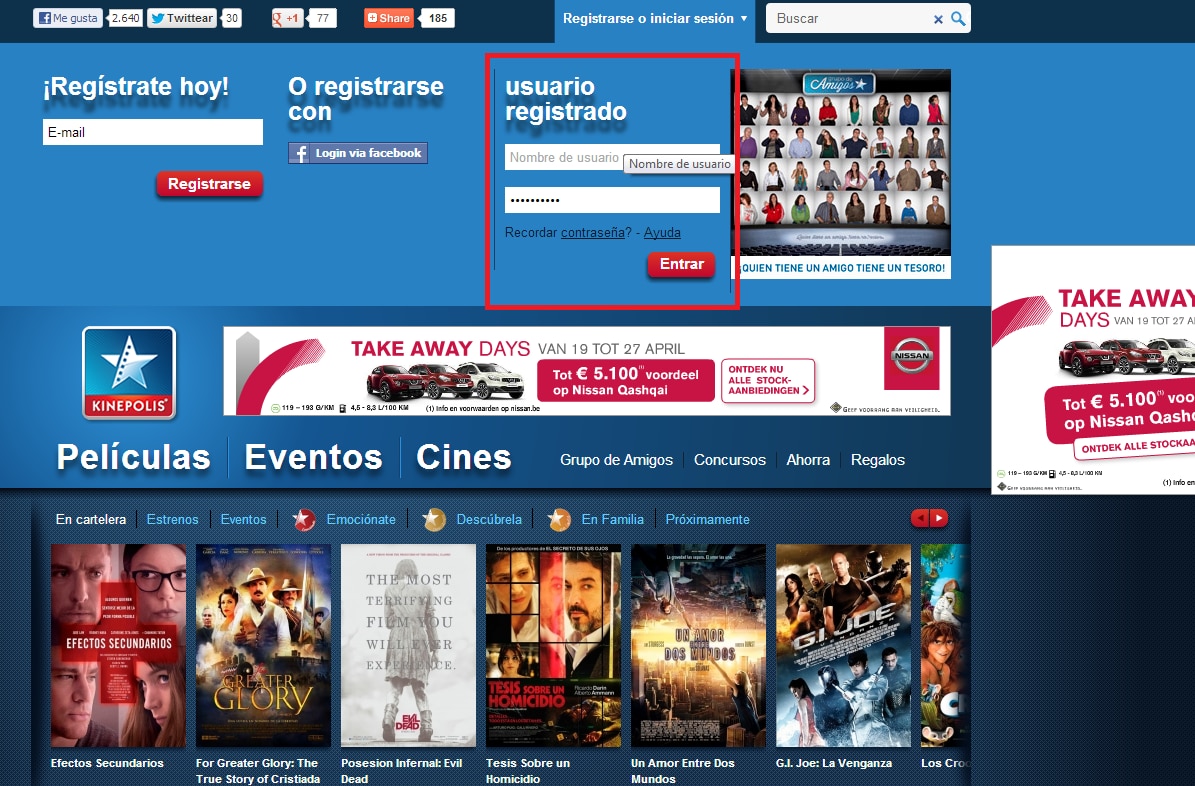This screenshot has width=1195, height=786.
Task: Open the Películas main menu
Action: pyautogui.click(x=133, y=457)
